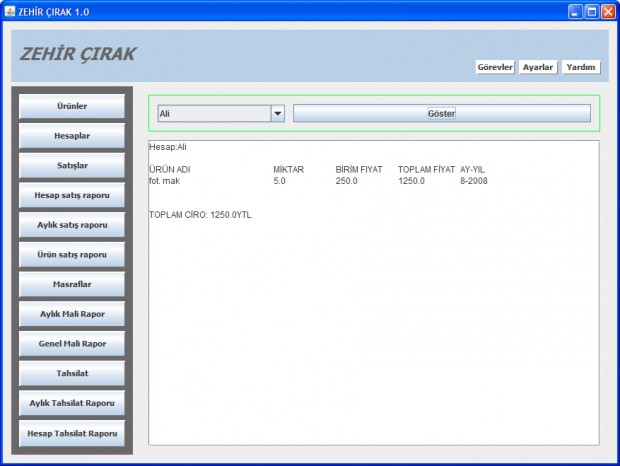Open Satışlar from the sidebar
Screen dimensions: 620x466
(72, 165)
